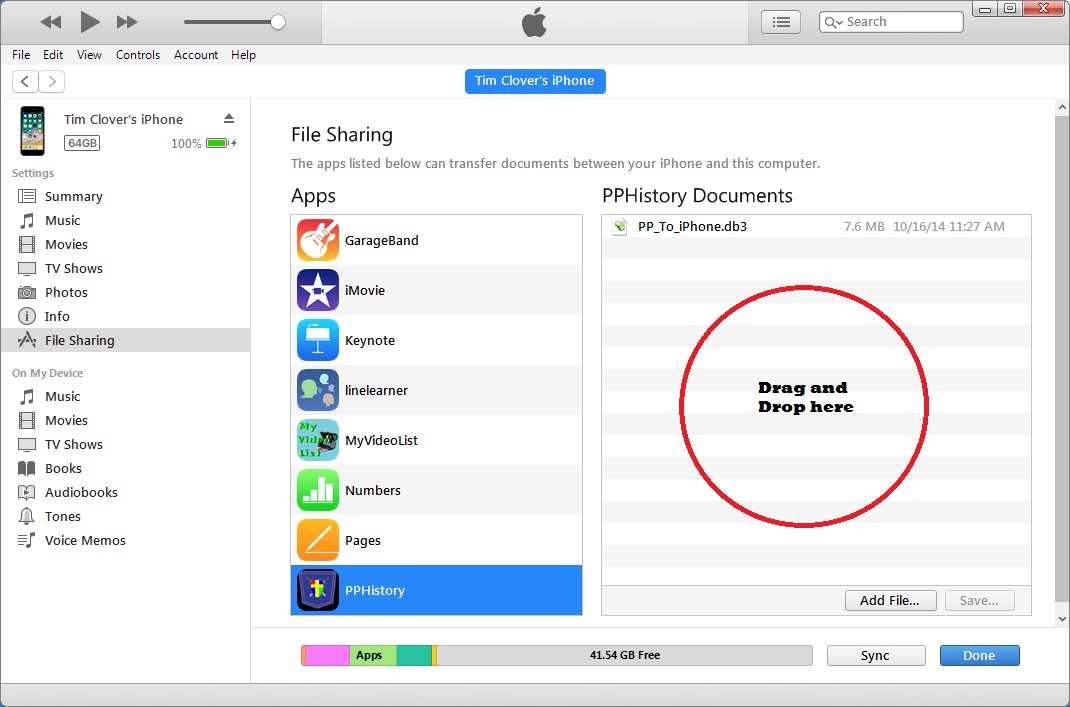Image resolution: width=1070 pixels, height=707 pixels.
Task: Select Movies under Settings
Action: (66, 244)
